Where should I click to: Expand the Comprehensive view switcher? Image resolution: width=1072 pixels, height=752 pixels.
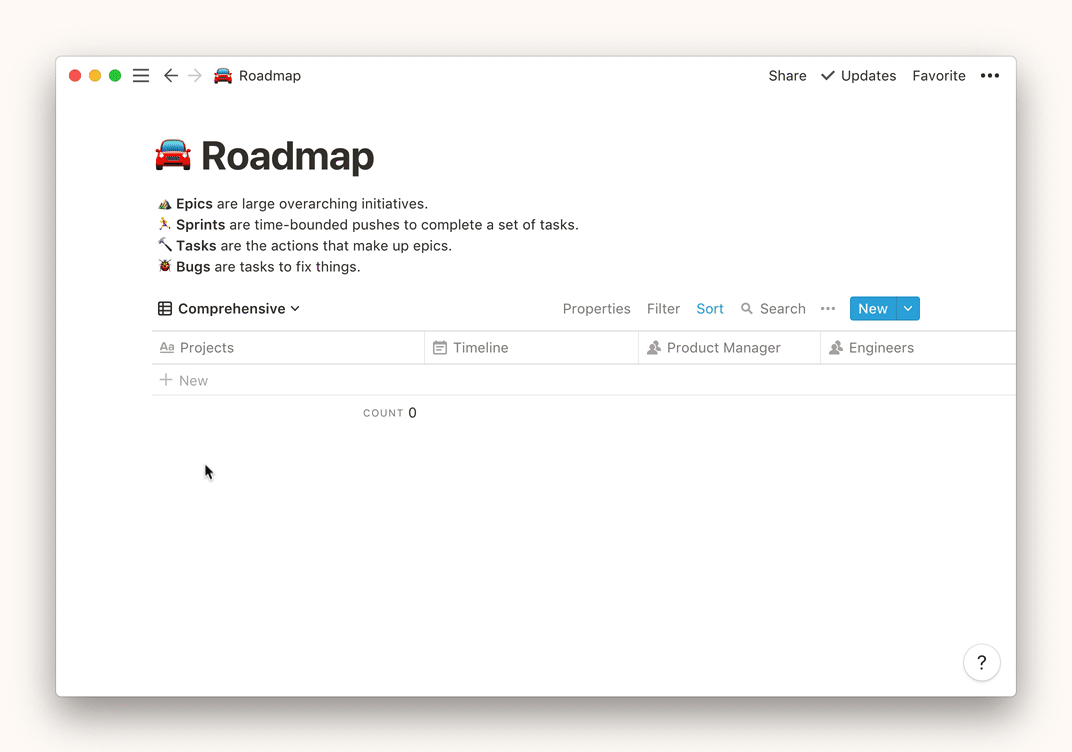[229, 309]
